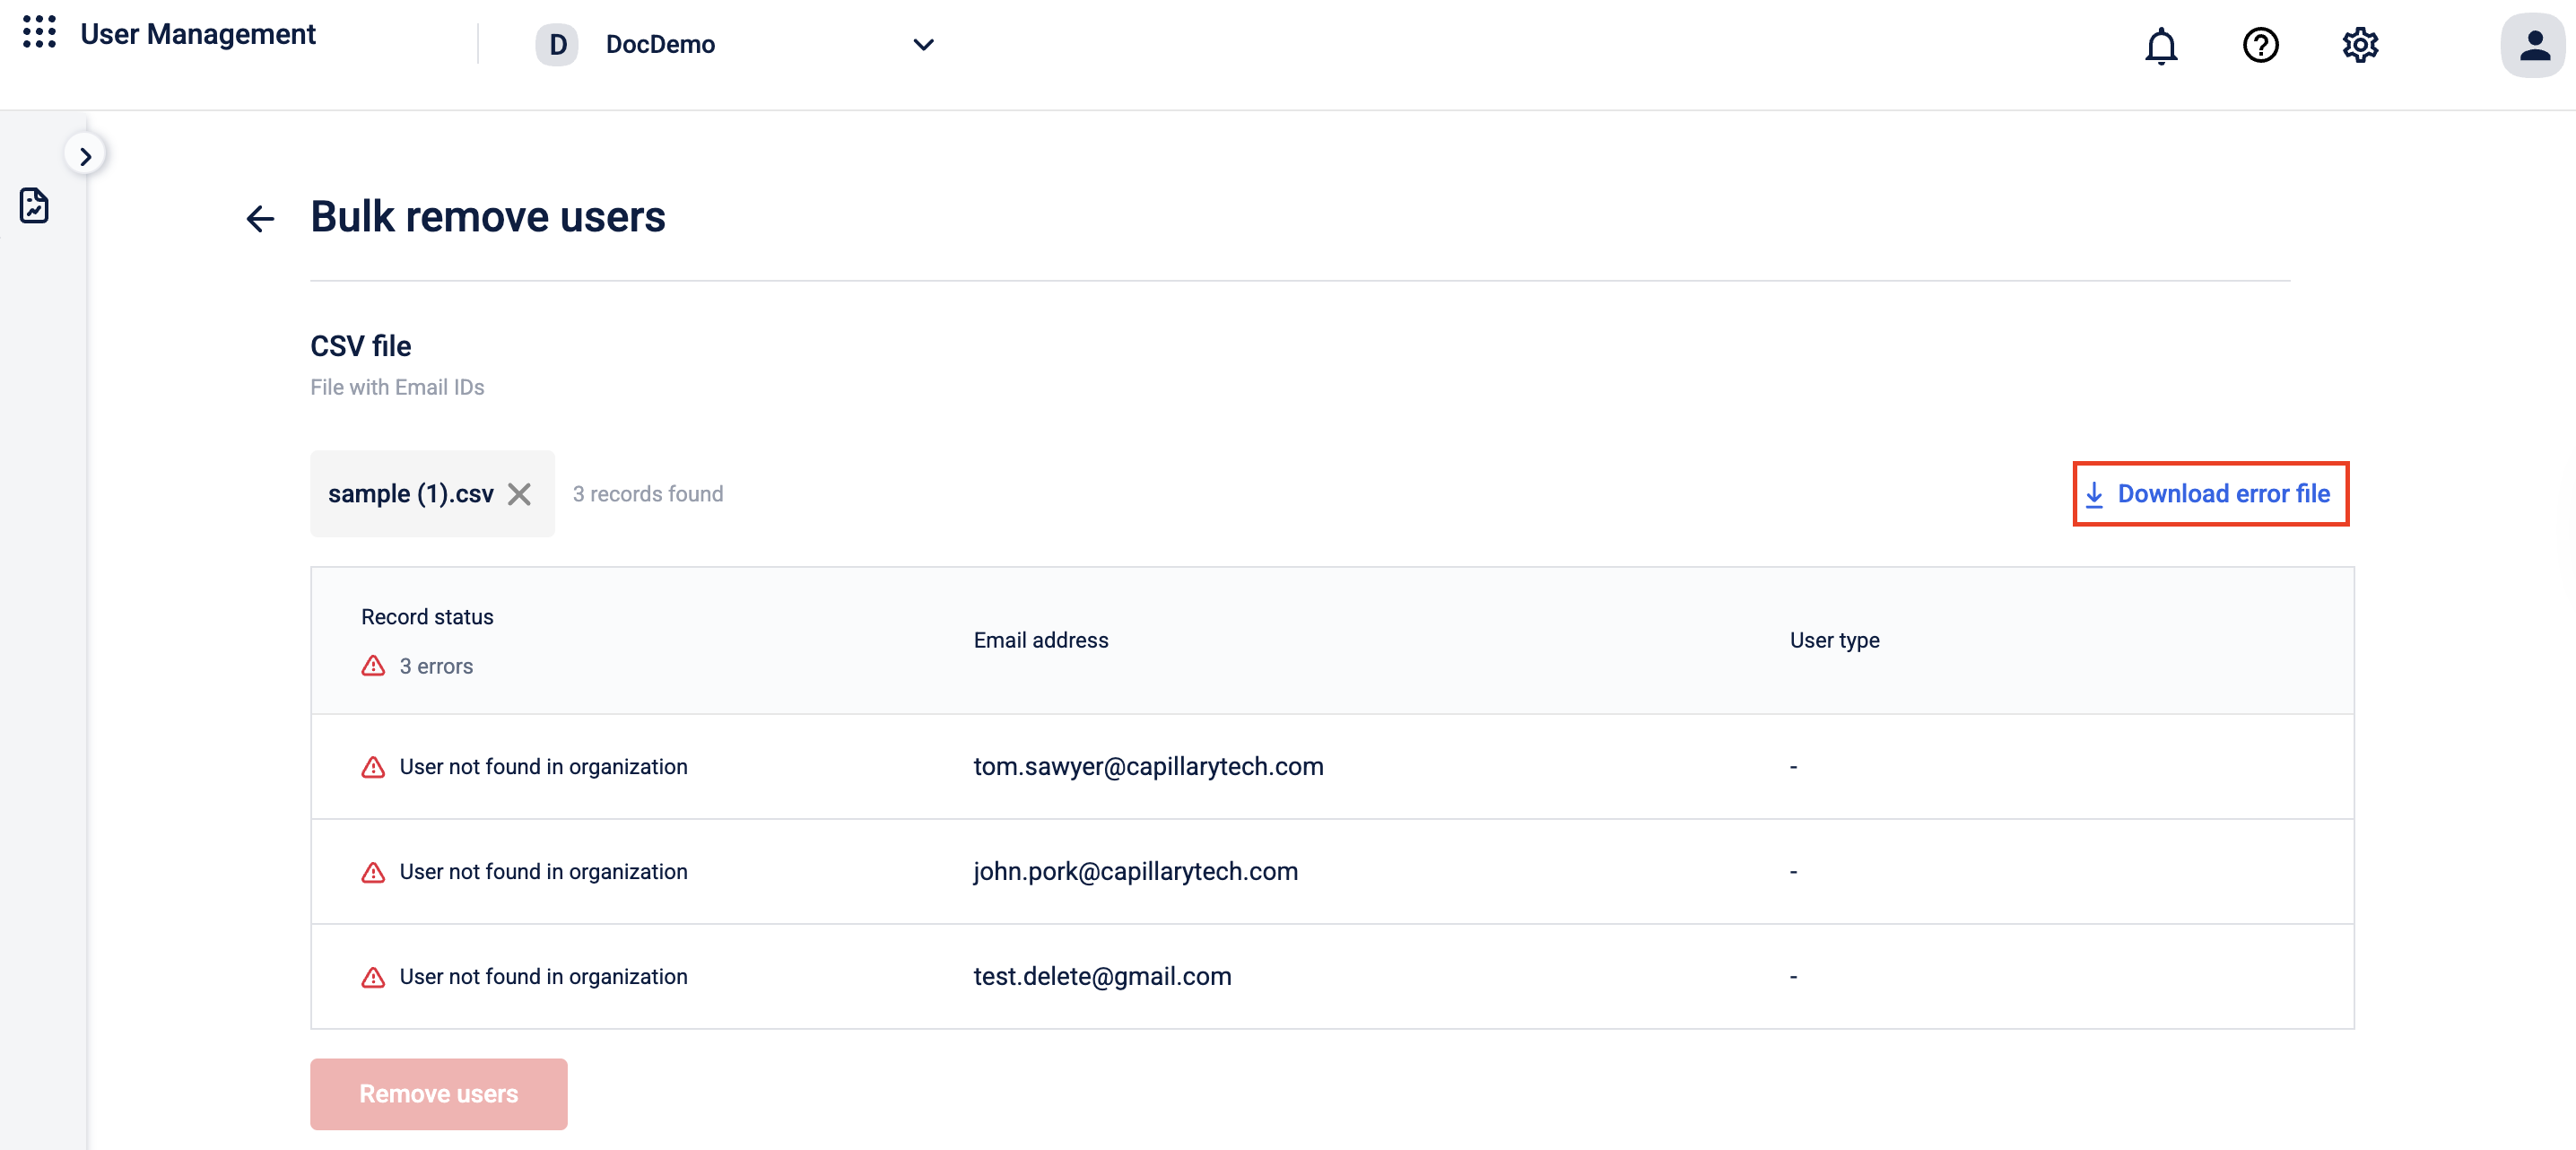
Task: Click the D organization avatar badge
Action: [x=557, y=45]
